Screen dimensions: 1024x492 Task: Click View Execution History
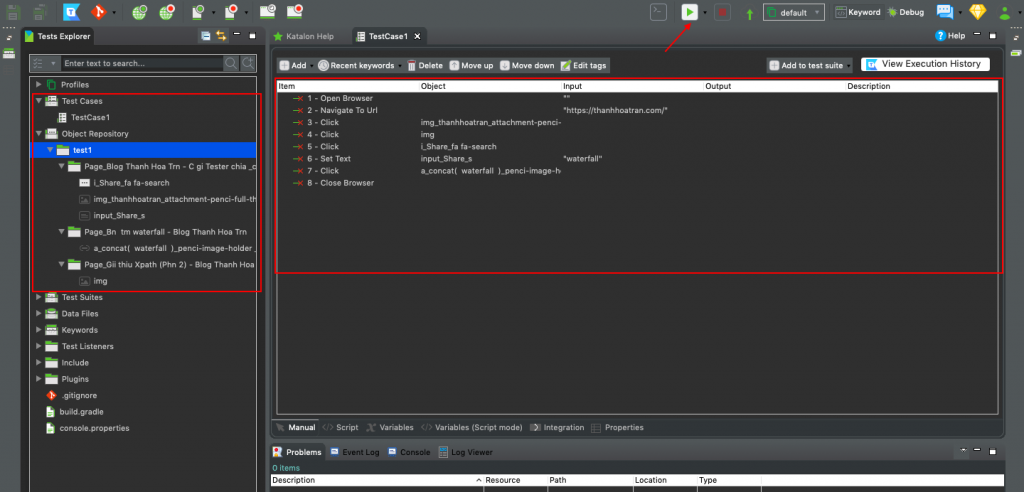[925, 64]
